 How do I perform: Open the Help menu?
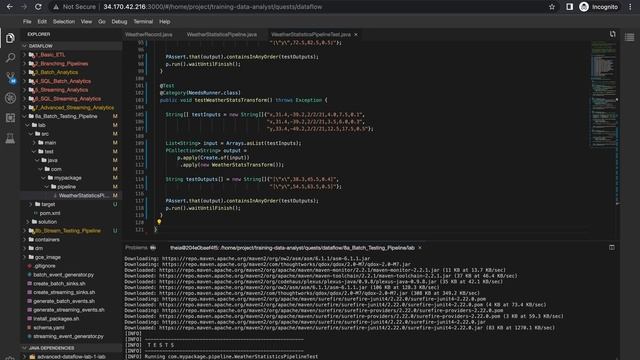coord(164,22)
